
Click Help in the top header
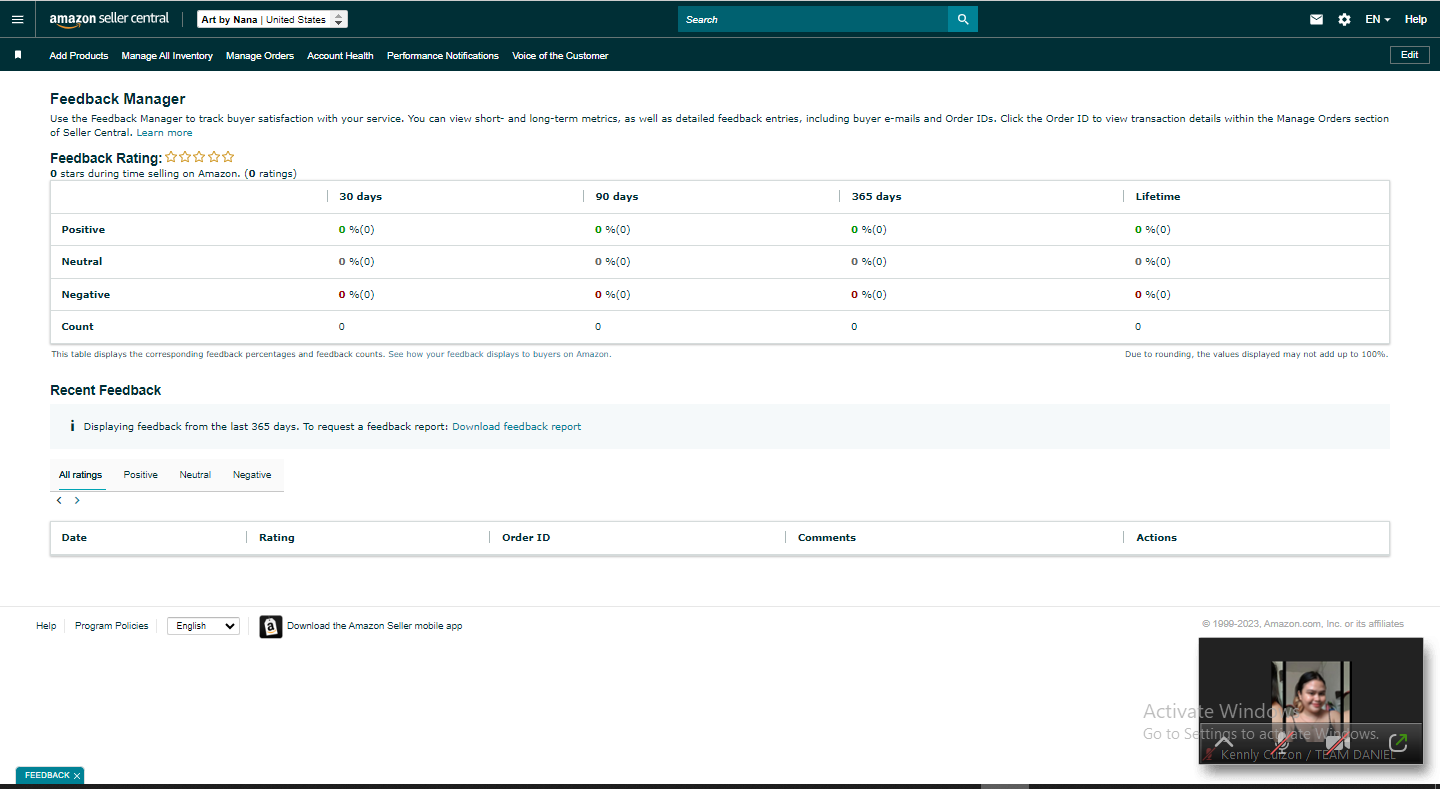(1415, 19)
